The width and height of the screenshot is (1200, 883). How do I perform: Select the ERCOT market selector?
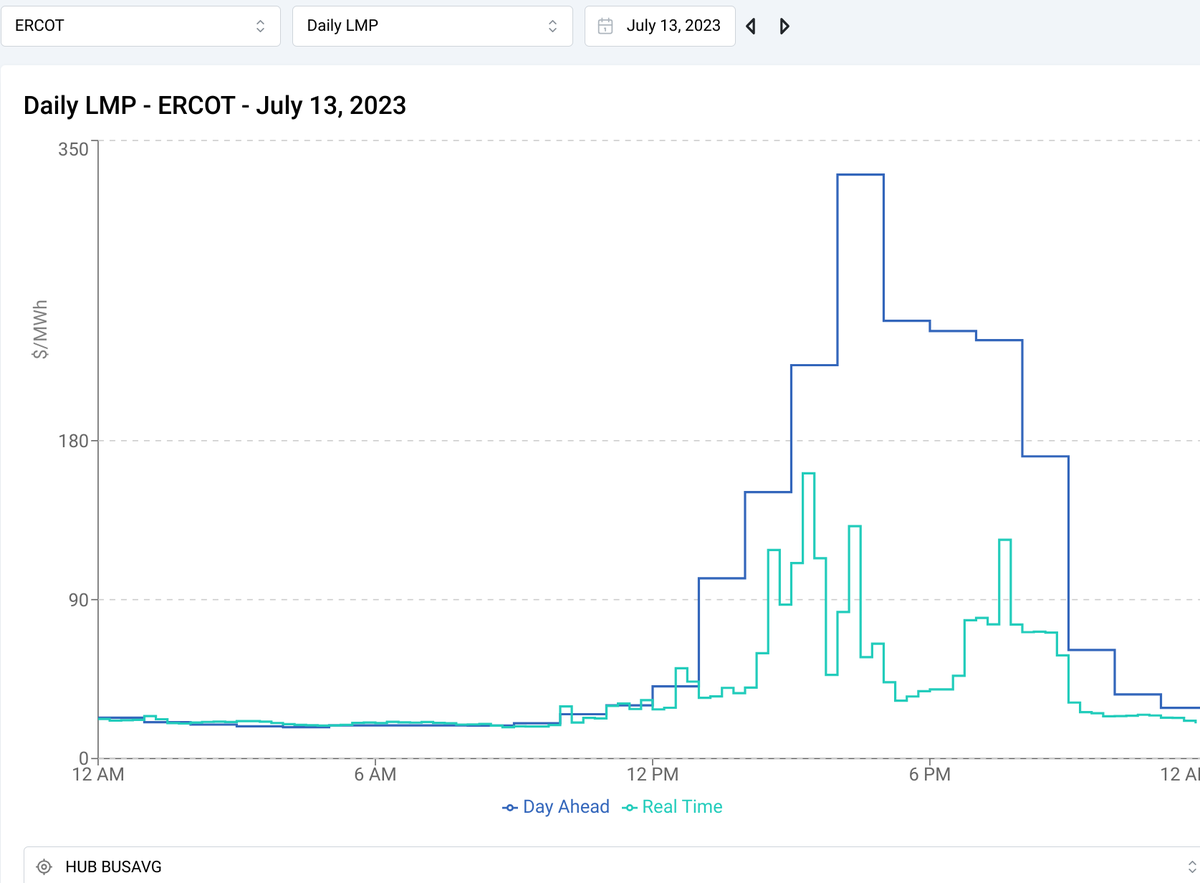(140, 25)
